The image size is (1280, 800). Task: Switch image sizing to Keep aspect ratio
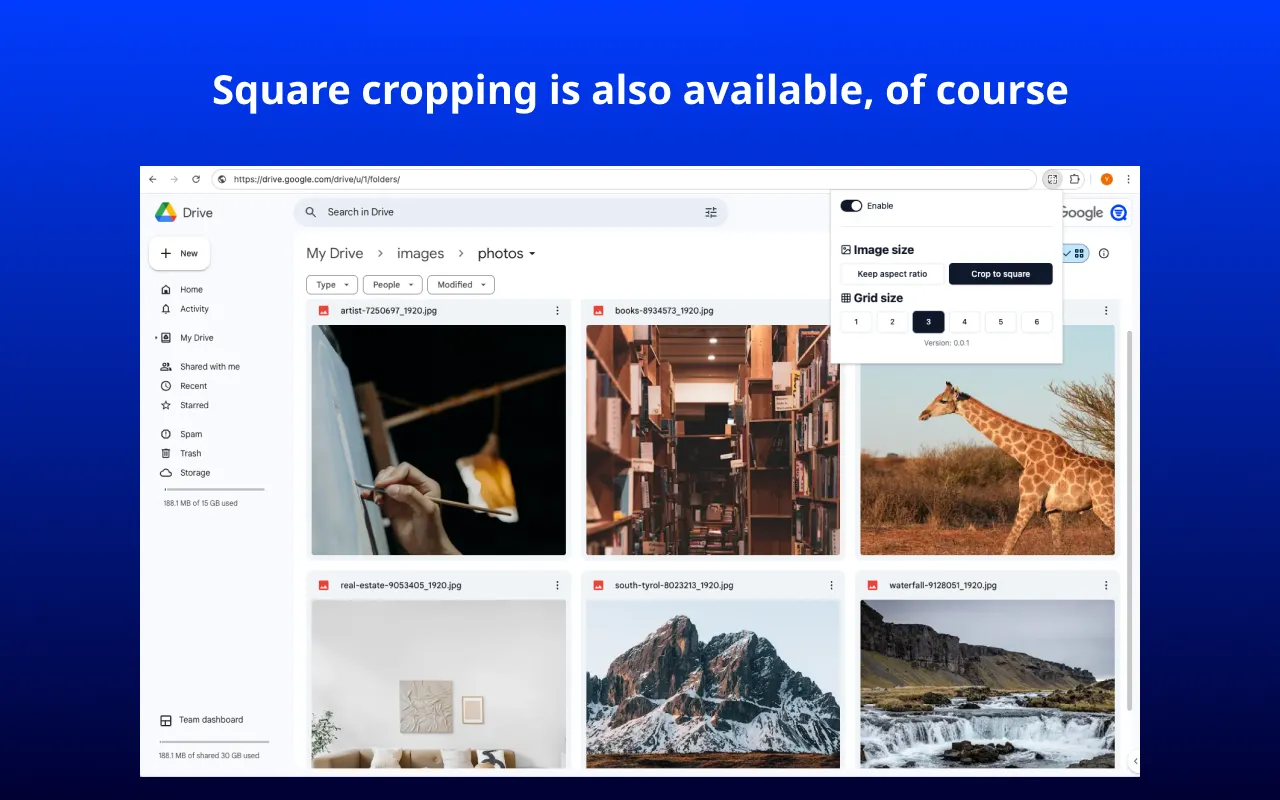coord(892,273)
